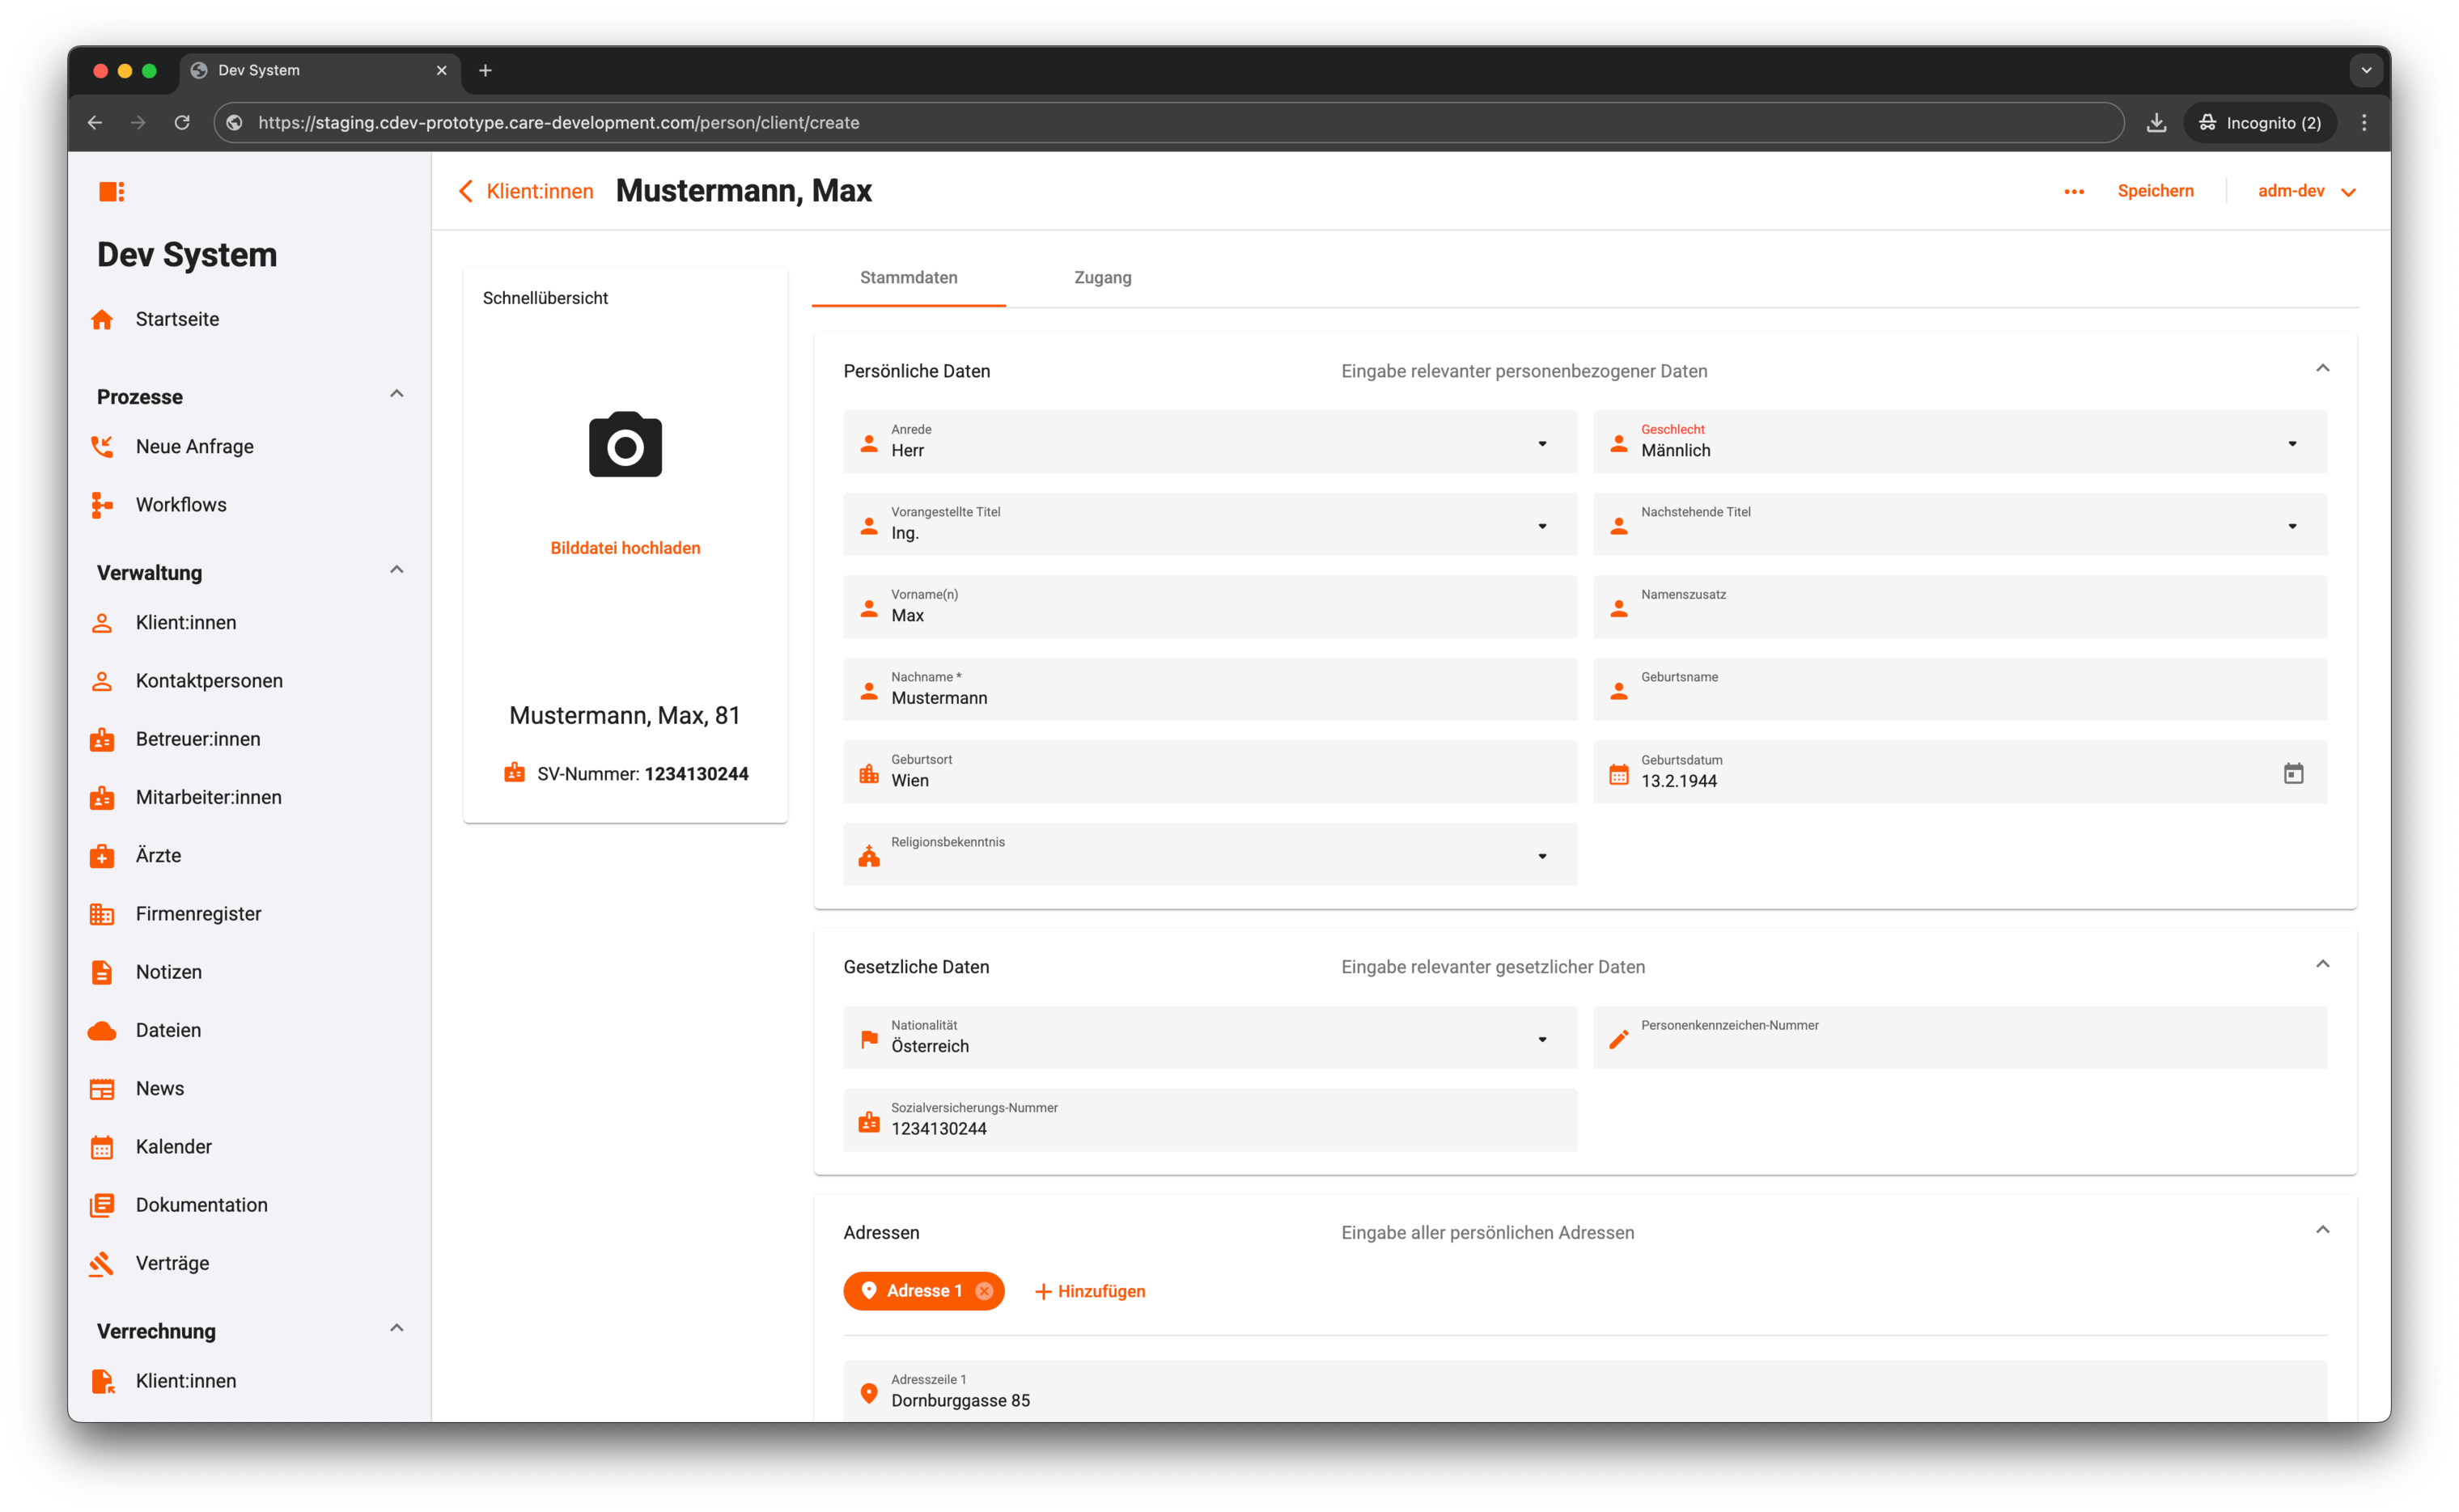
Task: Click the Verträge gavel icon
Action: click(102, 1264)
